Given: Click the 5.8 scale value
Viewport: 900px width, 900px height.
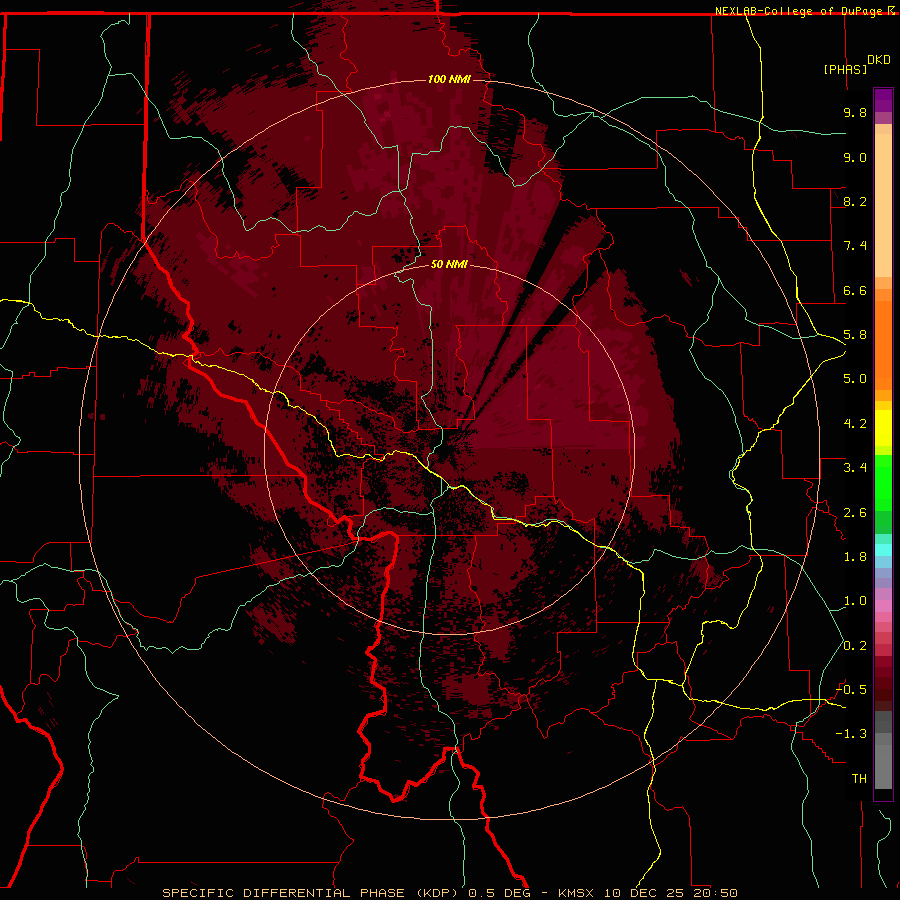Looking at the screenshot, I should [x=855, y=335].
